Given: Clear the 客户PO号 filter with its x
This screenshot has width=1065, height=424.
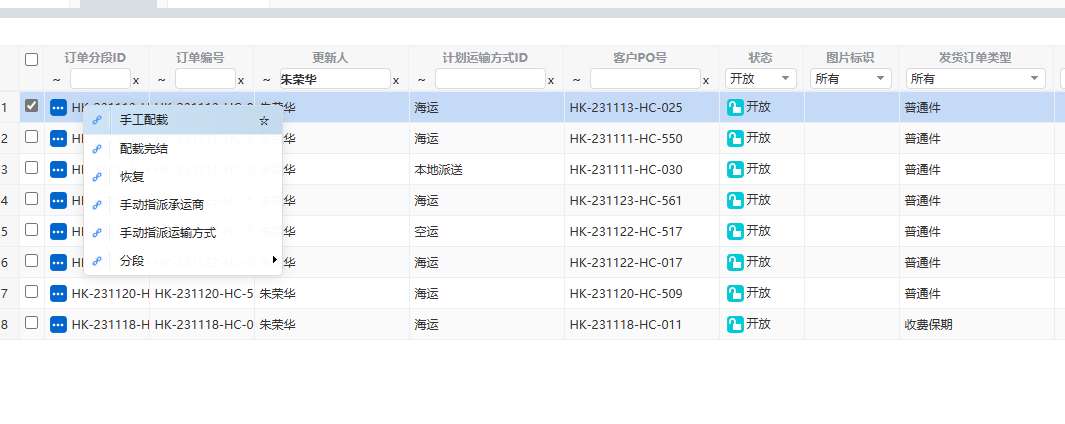Looking at the screenshot, I should [706, 80].
